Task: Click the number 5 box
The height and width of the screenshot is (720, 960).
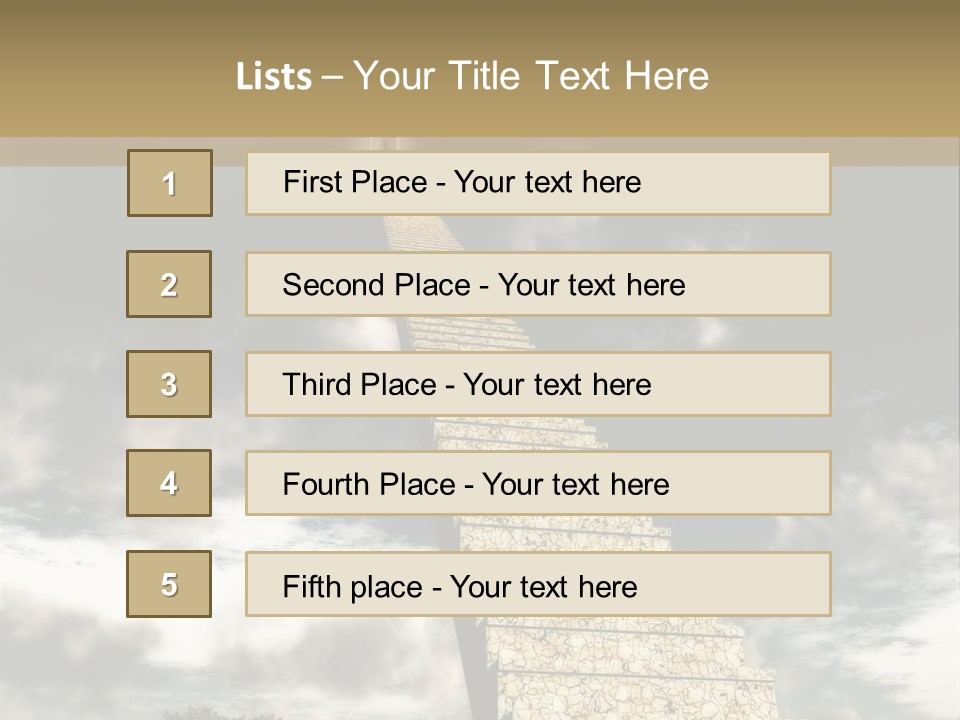Action: 169,584
